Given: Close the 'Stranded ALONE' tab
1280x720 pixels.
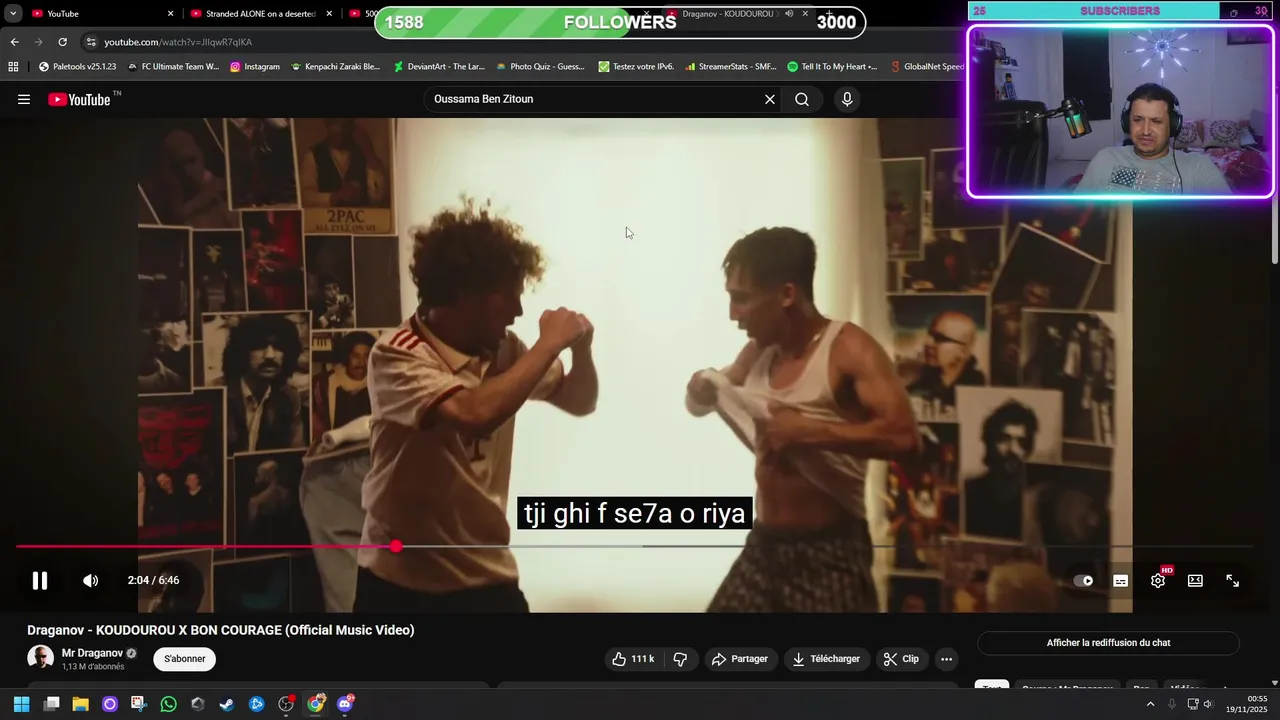Looking at the screenshot, I should [329, 14].
